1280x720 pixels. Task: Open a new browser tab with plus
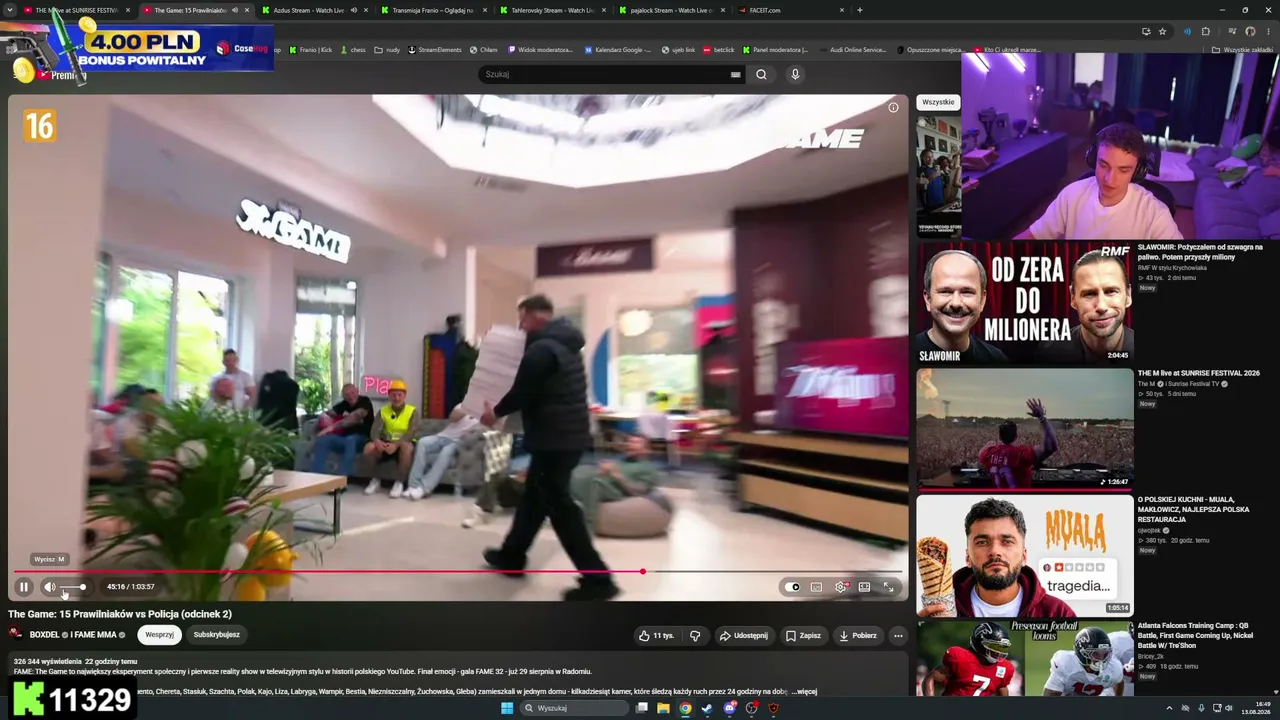coord(860,10)
